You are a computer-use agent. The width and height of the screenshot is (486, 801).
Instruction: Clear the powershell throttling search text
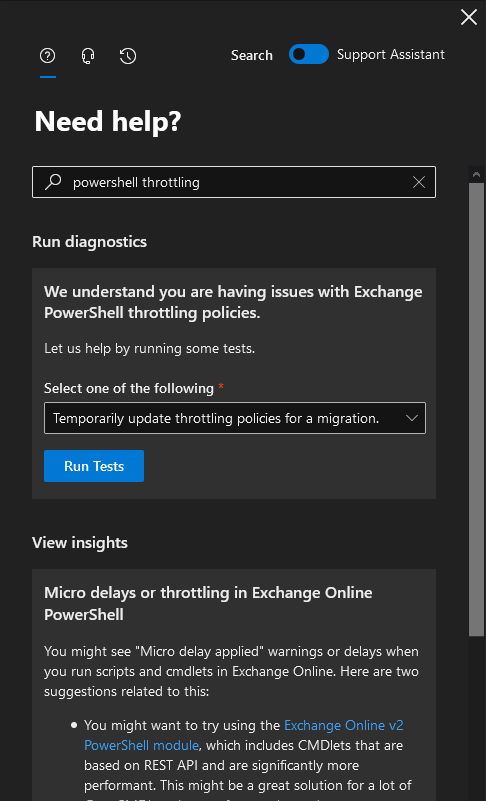[x=419, y=182]
